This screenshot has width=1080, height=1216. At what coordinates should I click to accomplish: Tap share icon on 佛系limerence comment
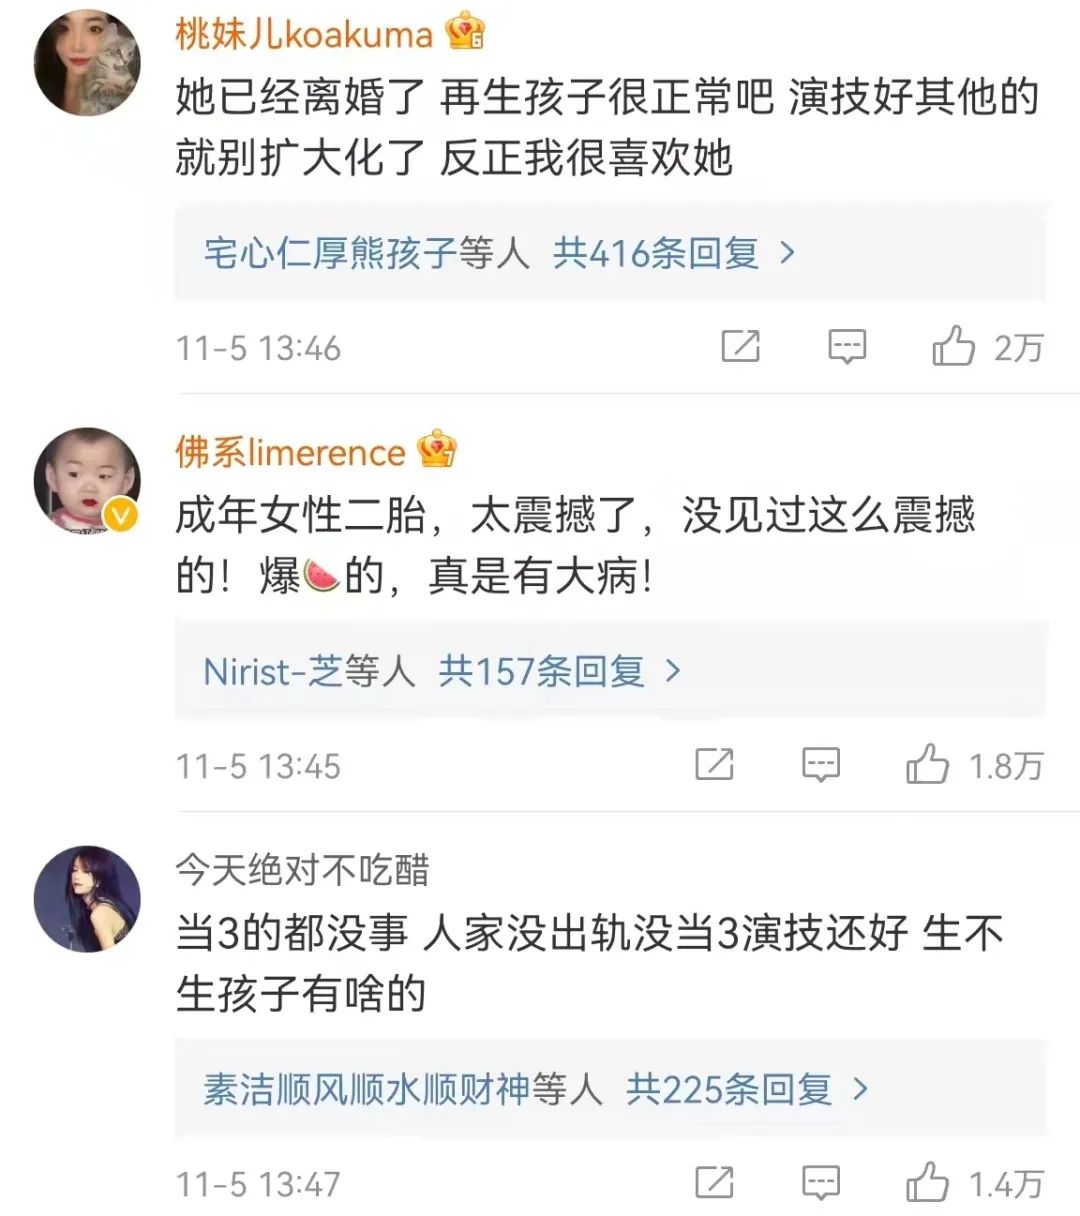714,765
